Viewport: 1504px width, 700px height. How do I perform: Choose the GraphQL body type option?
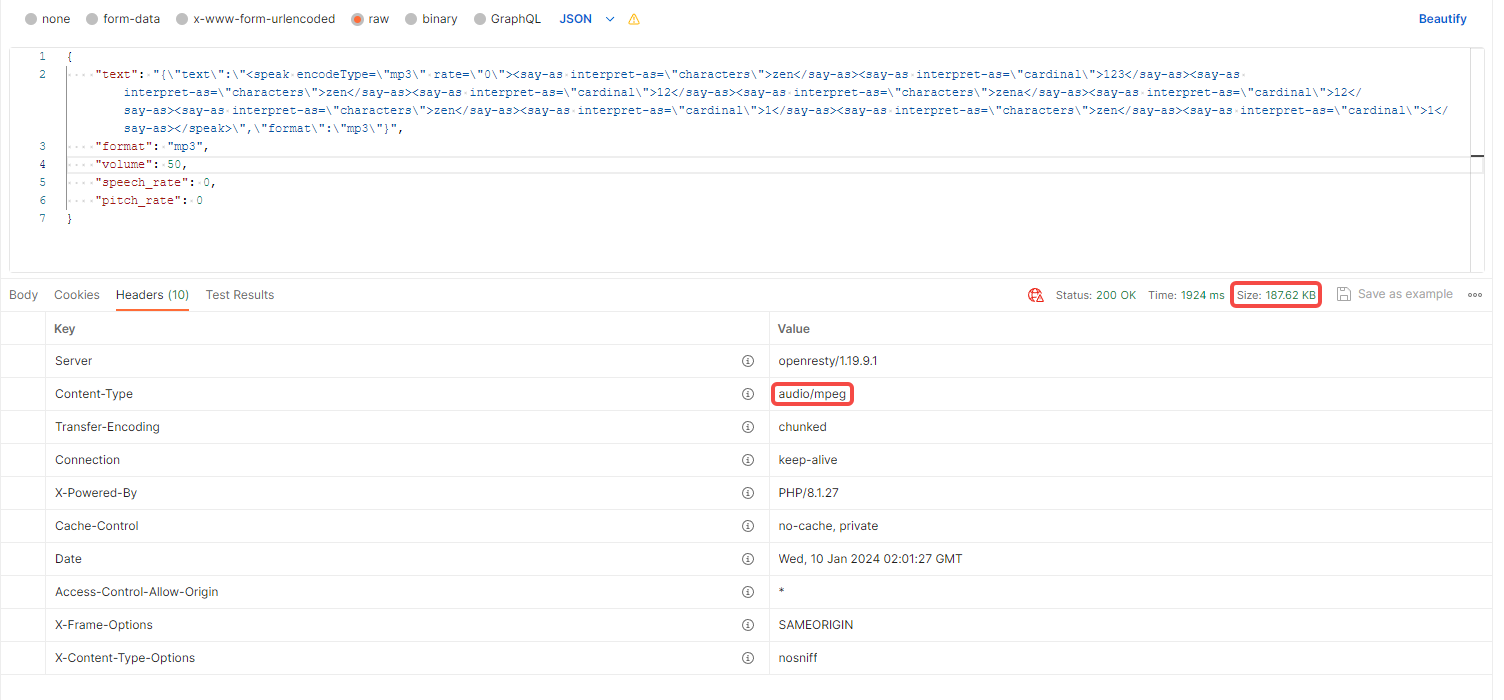481,19
